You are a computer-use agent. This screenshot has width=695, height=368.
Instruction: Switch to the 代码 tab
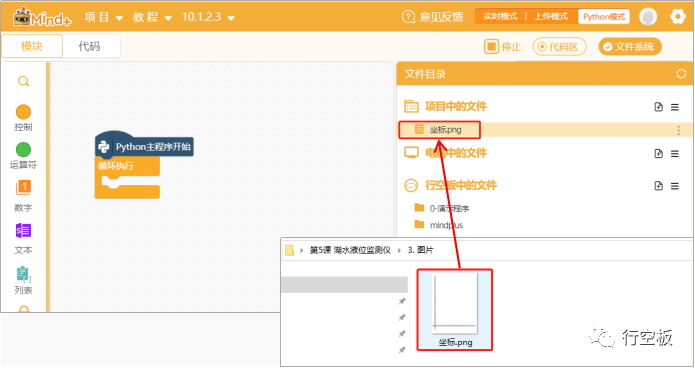click(x=90, y=46)
